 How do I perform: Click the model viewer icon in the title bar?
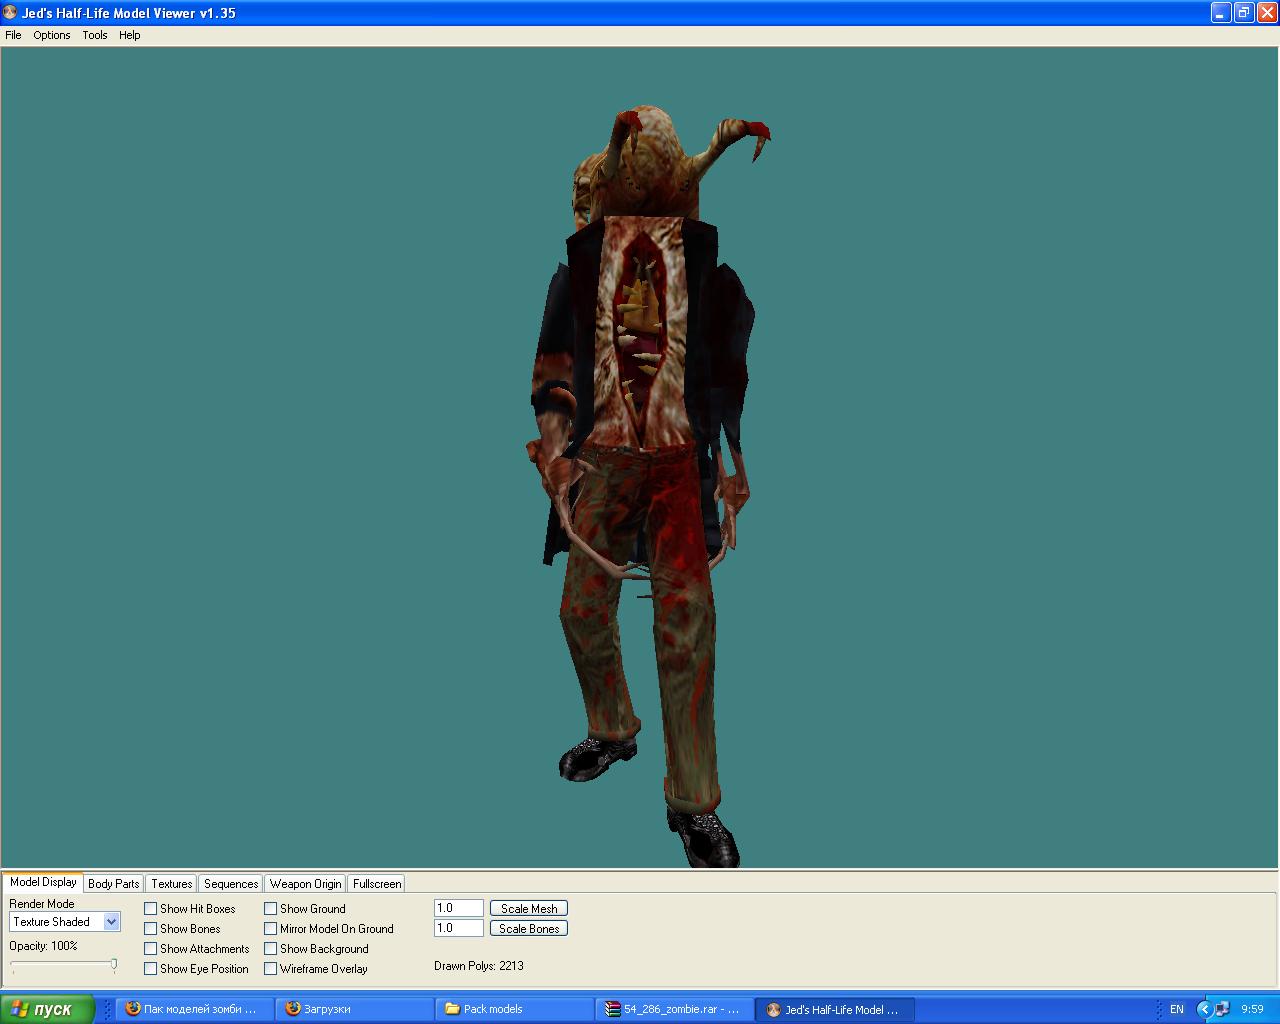(10, 13)
